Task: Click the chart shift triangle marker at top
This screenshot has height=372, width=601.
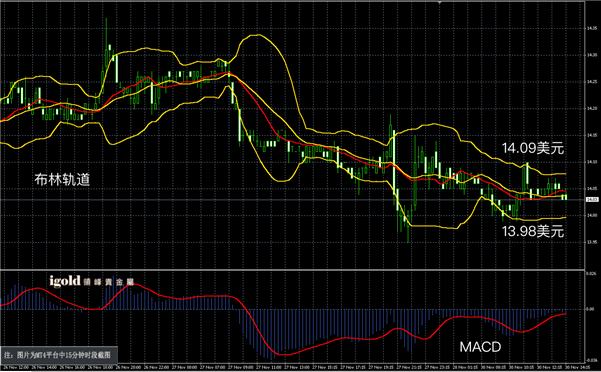Action: pyautogui.click(x=440, y=2)
